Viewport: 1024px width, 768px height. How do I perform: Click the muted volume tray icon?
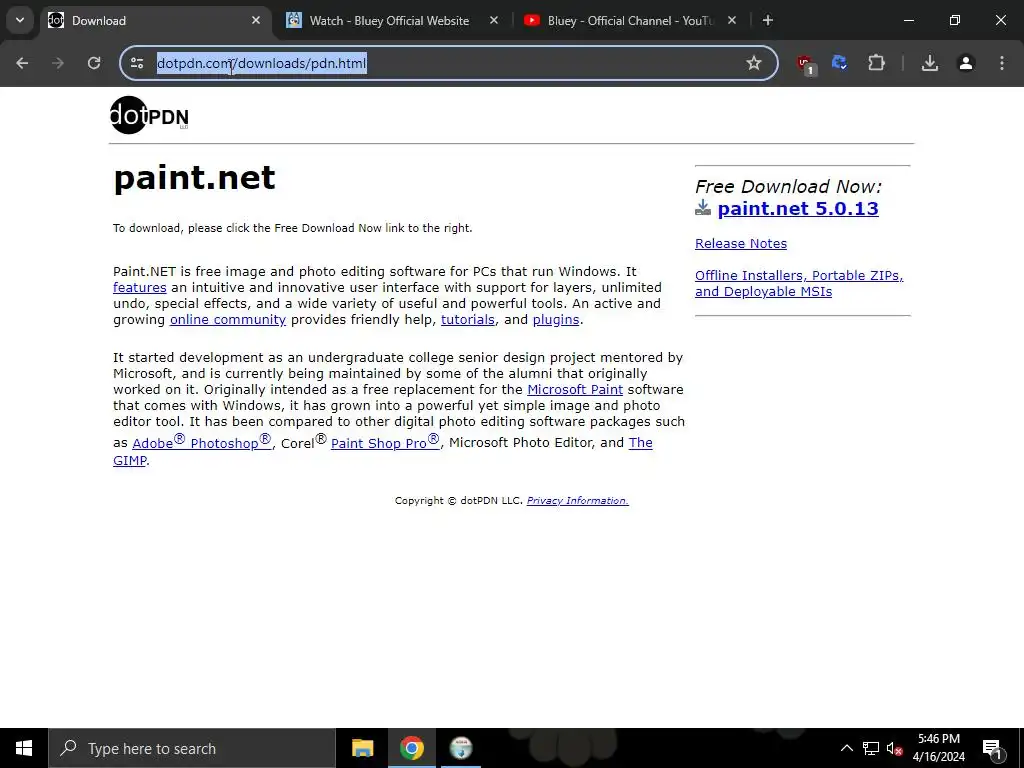[x=894, y=748]
